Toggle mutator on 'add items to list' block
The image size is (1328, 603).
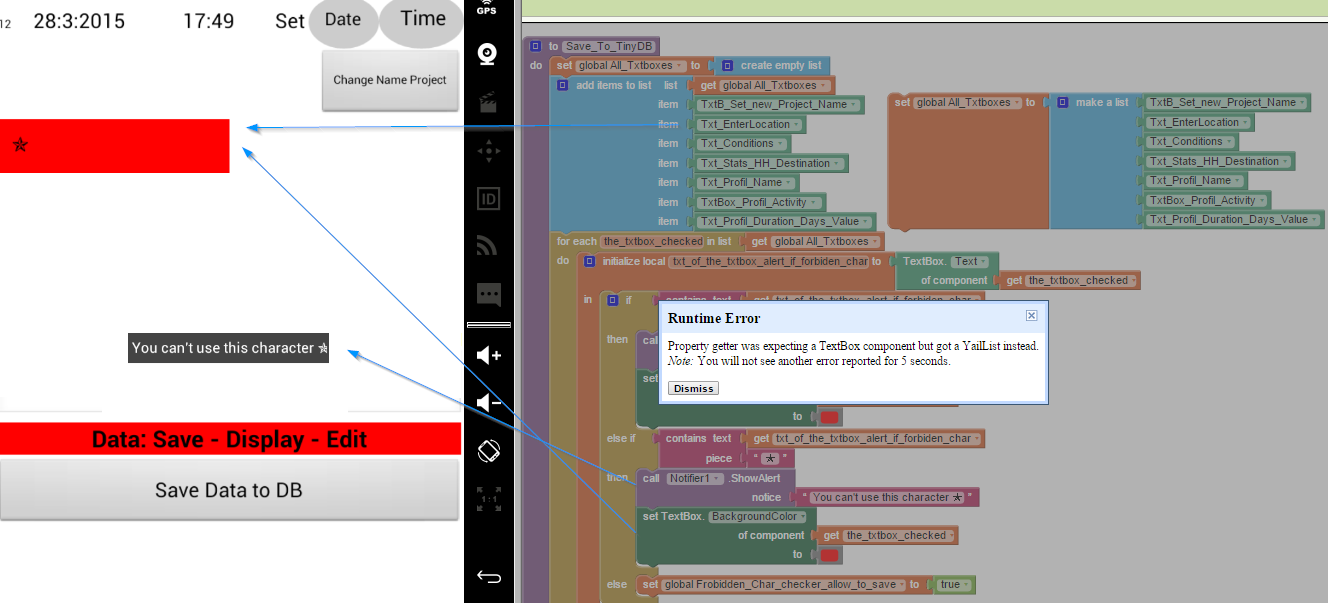563,85
